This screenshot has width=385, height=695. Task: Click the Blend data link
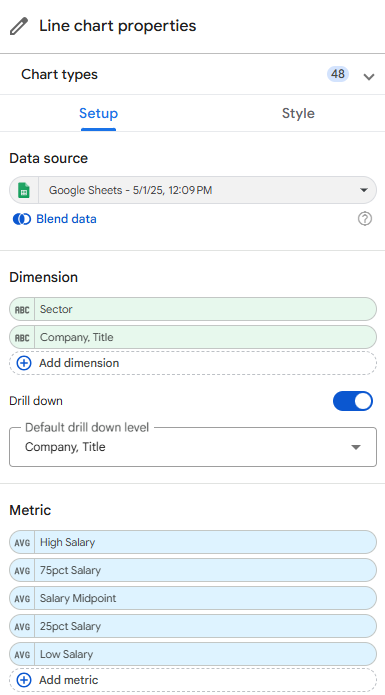coord(66,219)
